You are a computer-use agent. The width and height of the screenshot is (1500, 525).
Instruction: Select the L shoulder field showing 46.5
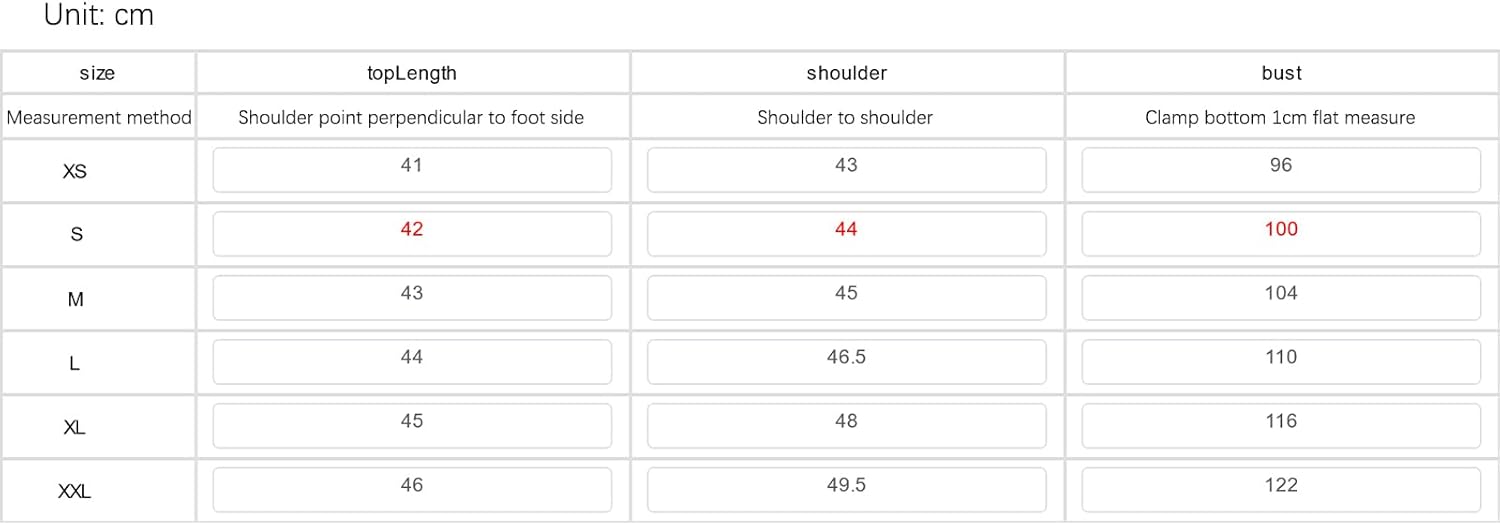846,362
